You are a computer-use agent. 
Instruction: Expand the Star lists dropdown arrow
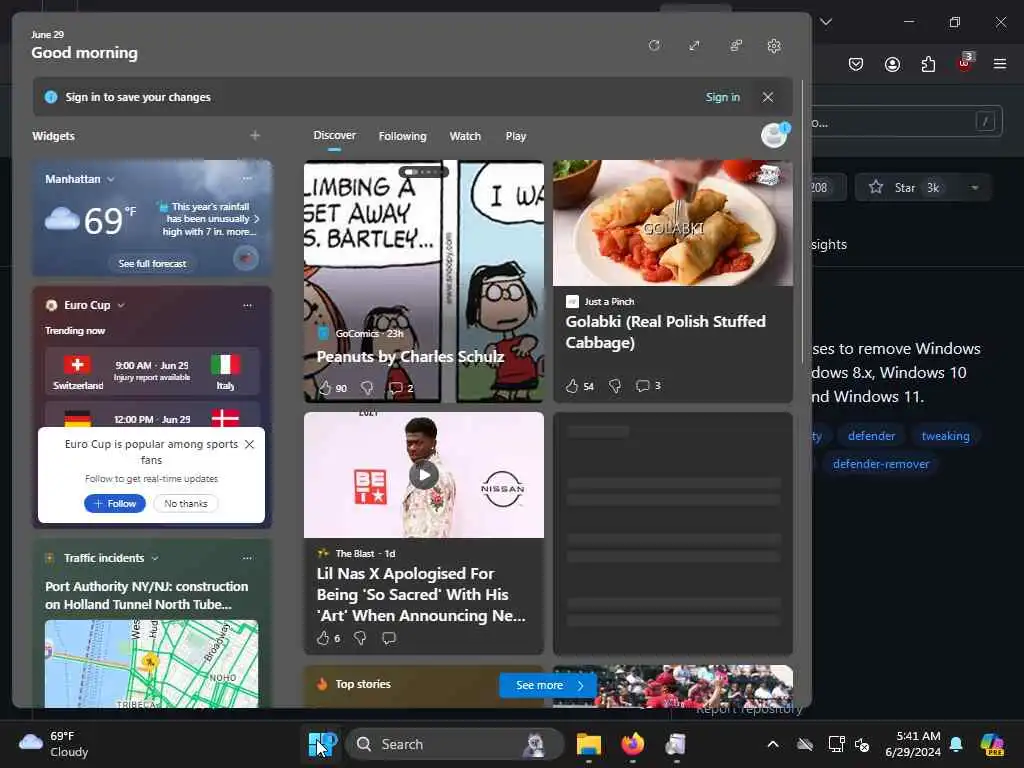click(x=974, y=187)
